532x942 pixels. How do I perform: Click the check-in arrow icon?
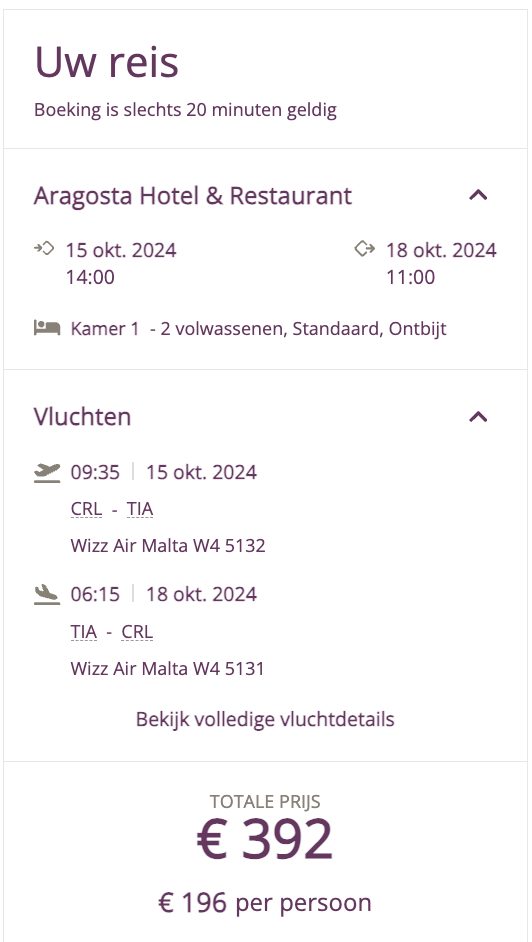coord(44,248)
